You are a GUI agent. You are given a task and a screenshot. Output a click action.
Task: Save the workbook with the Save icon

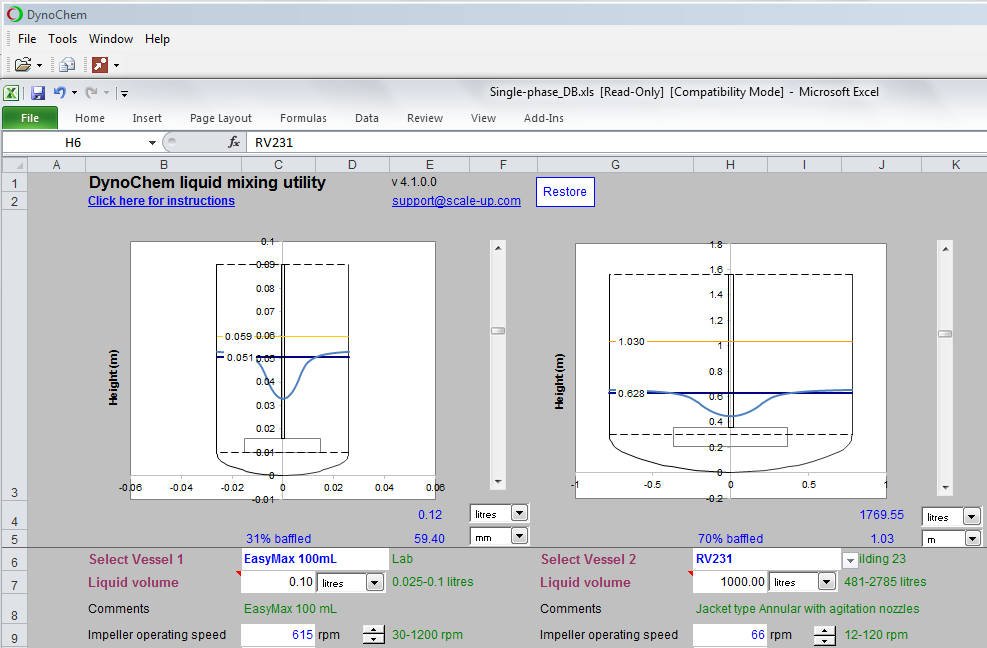click(x=38, y=92)
